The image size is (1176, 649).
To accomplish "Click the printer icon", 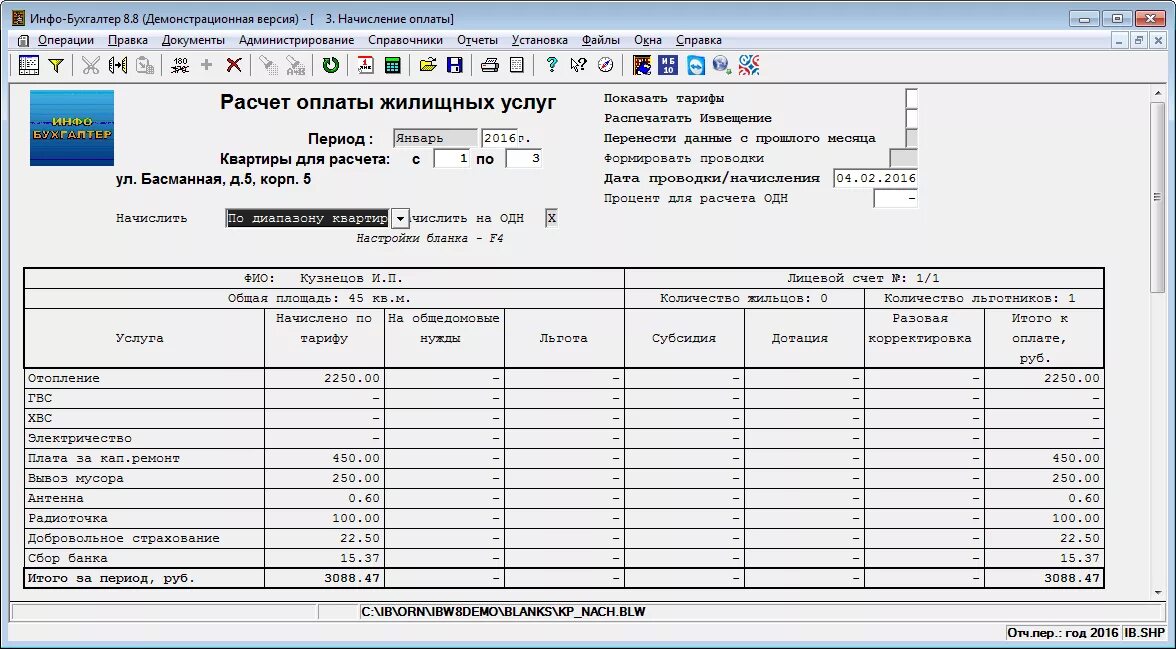I will 490,65.
